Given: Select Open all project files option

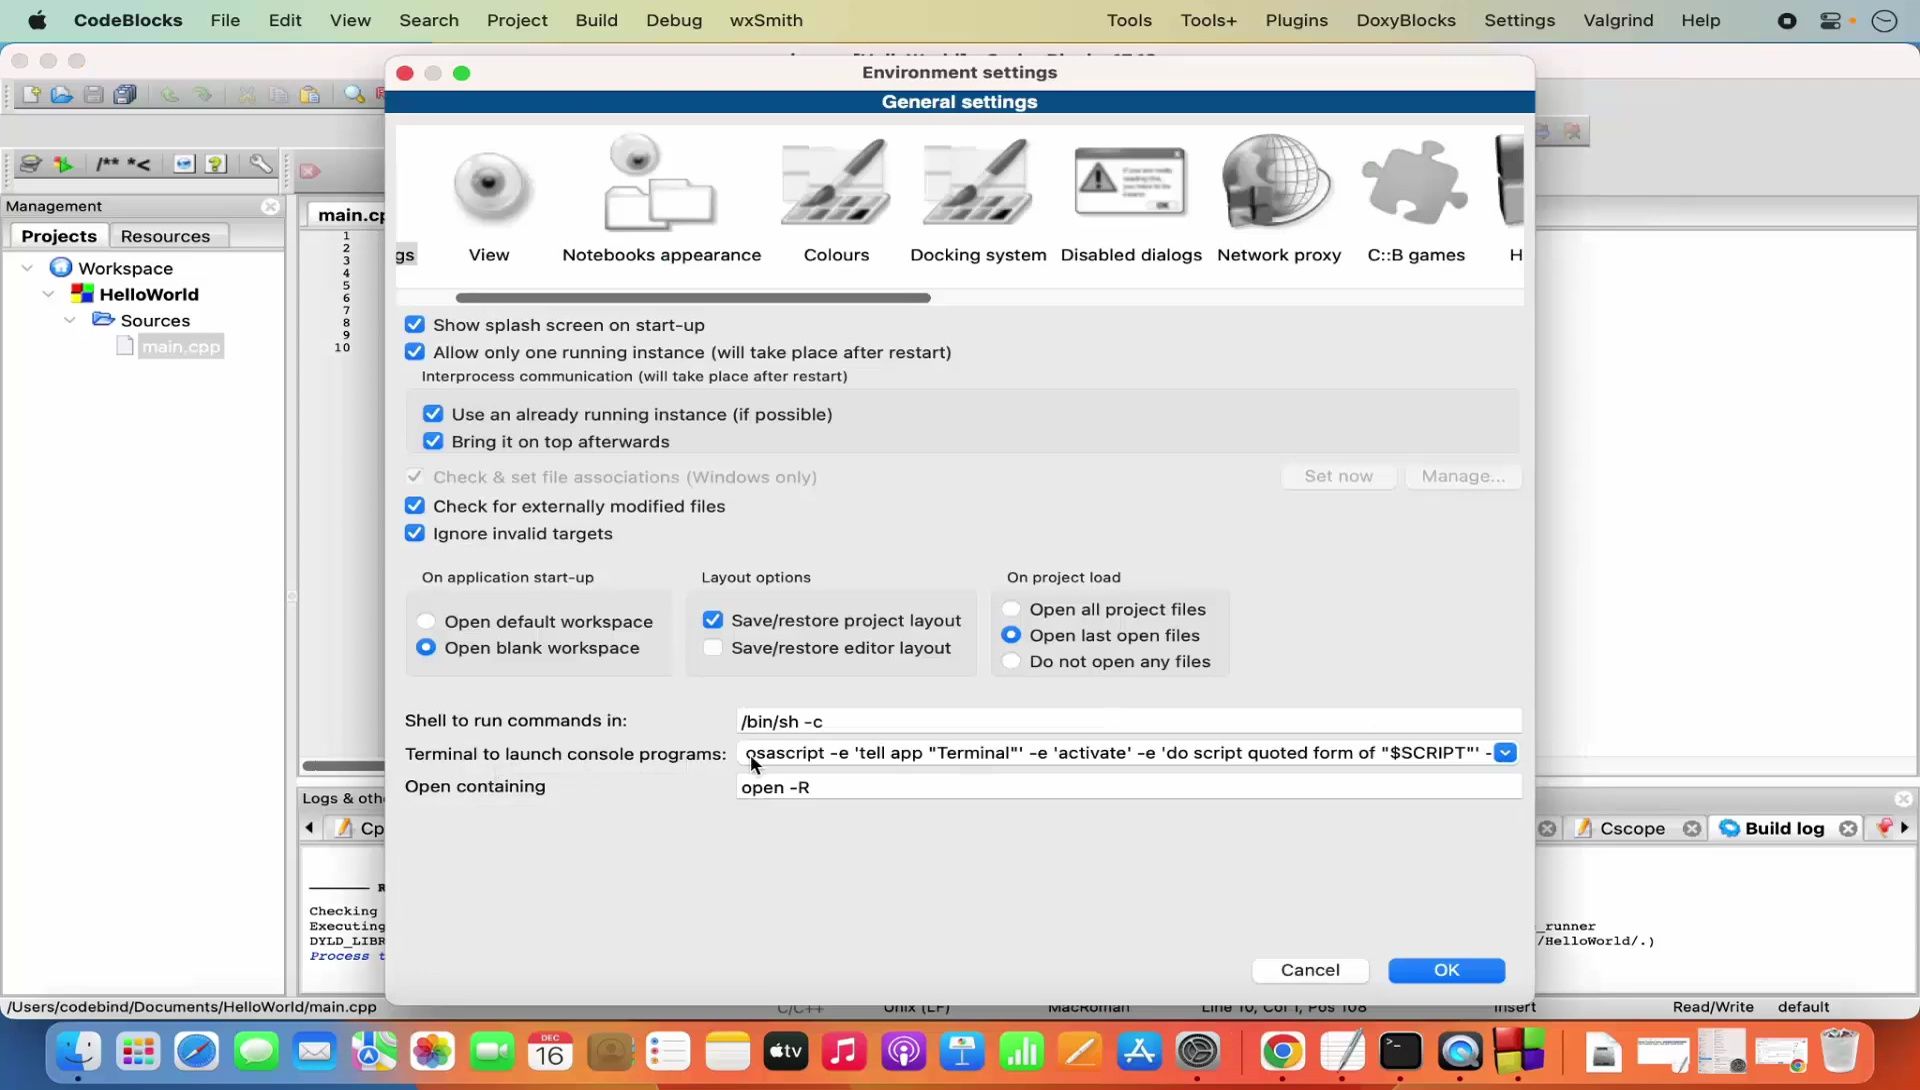Looking at the screenshot, I should click(1011, 609).
